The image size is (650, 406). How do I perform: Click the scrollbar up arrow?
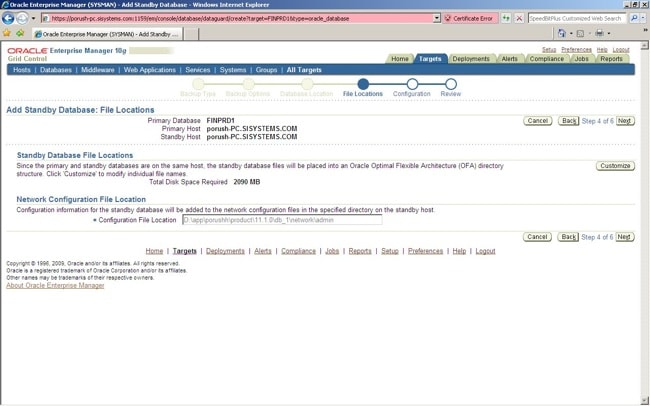click(x=645, y=45)
